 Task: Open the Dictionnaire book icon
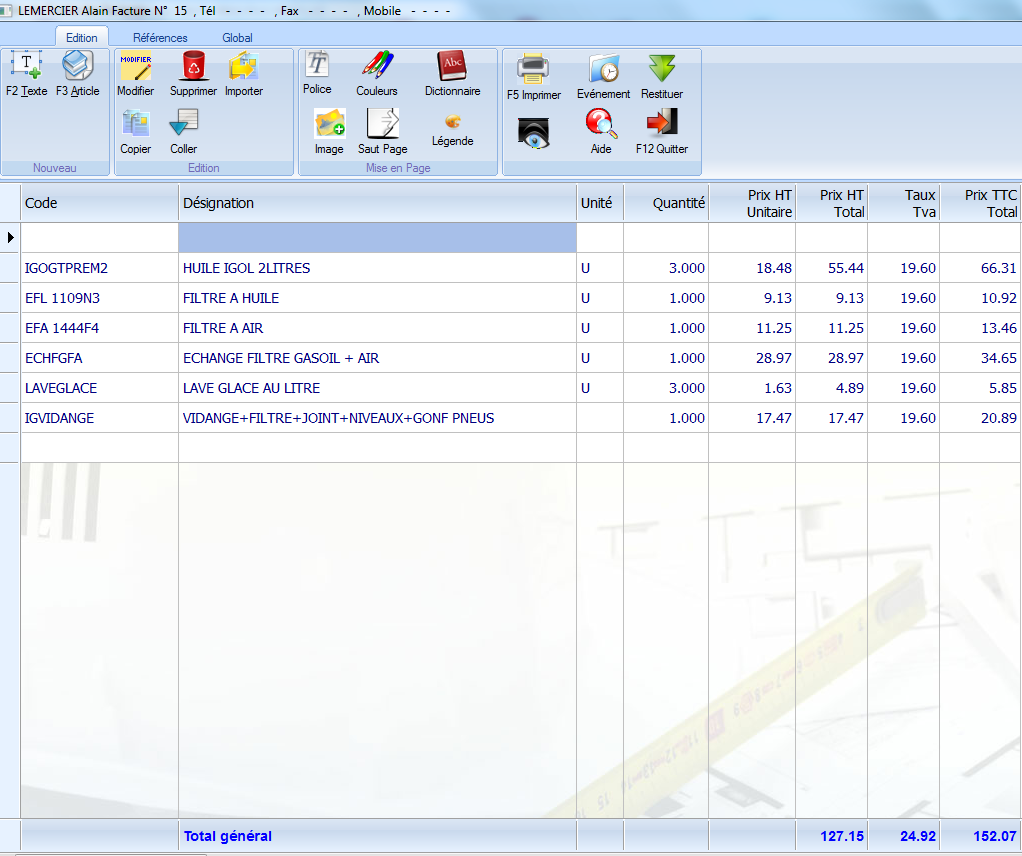452,67
